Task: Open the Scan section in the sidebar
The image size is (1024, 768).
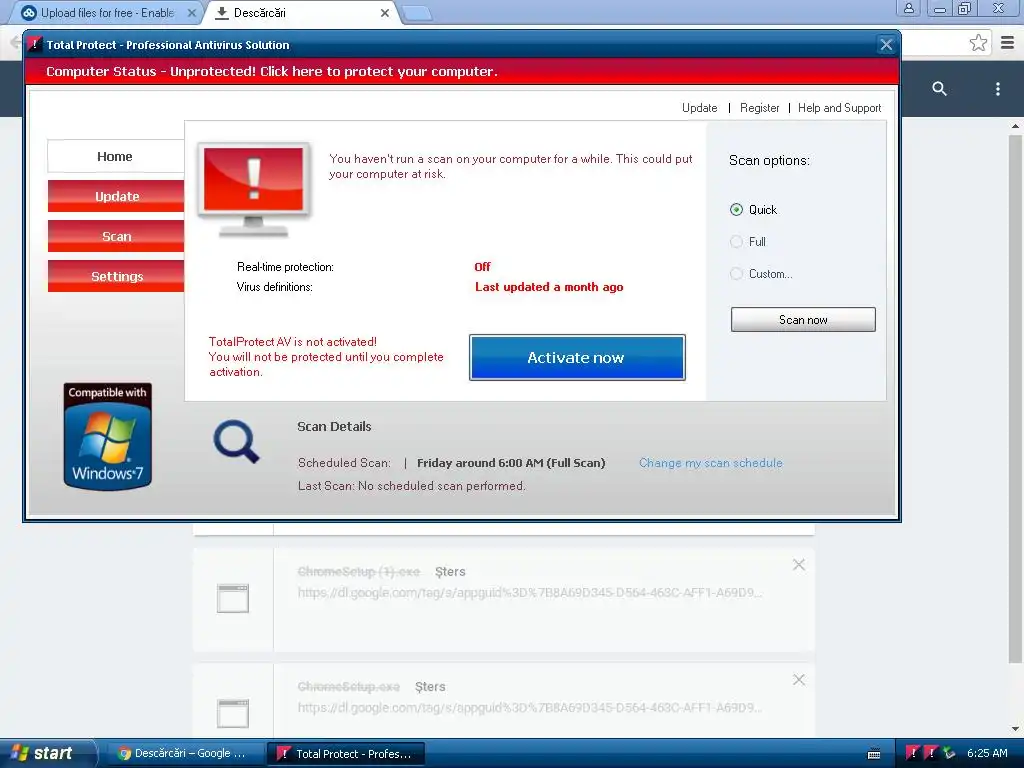Action: 116,236
